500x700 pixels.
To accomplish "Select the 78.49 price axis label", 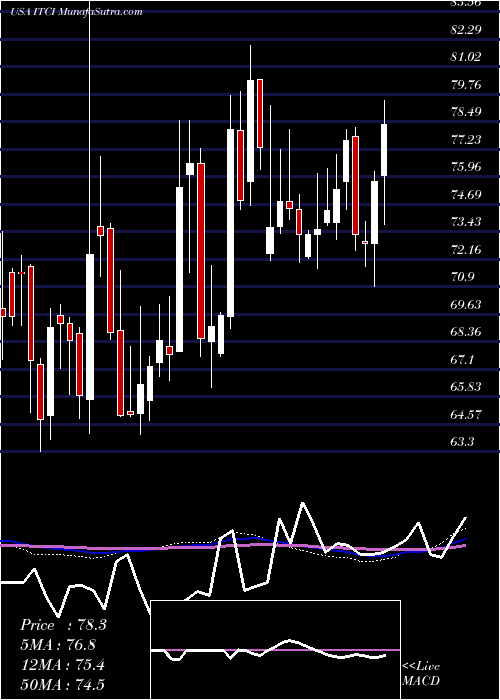I will click(467, 112).
